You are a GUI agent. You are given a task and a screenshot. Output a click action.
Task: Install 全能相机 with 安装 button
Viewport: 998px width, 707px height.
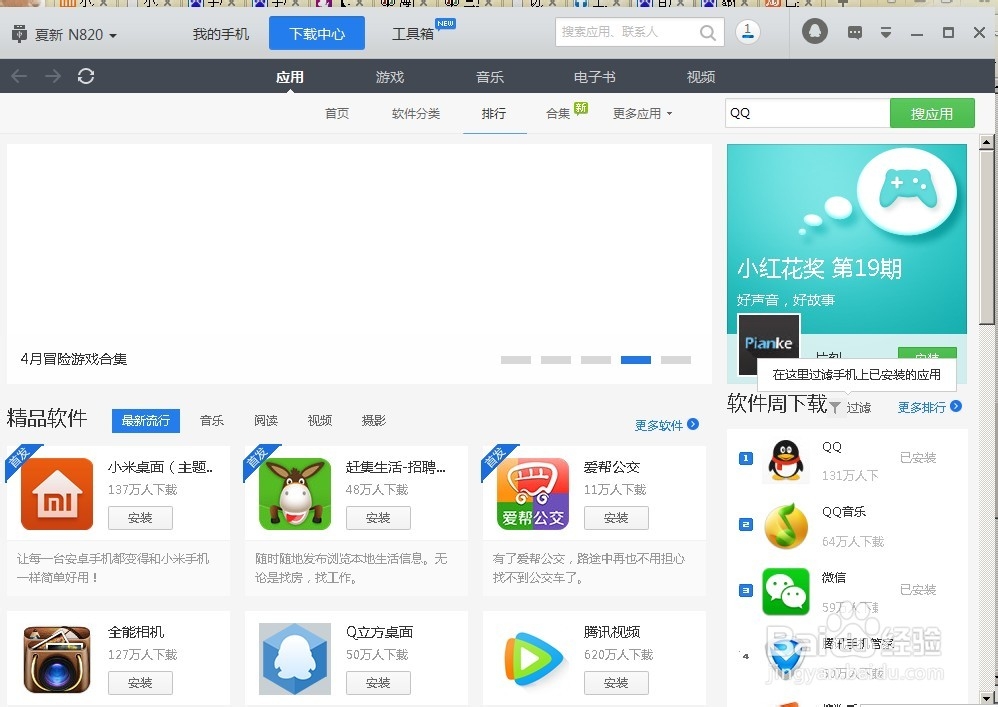140,683
